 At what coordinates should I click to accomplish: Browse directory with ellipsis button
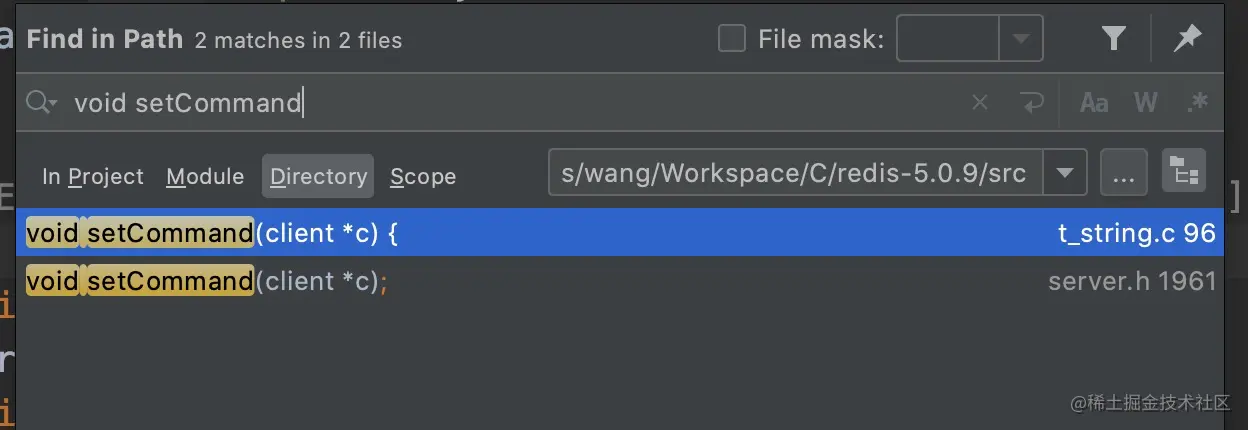pos(1123,174)
